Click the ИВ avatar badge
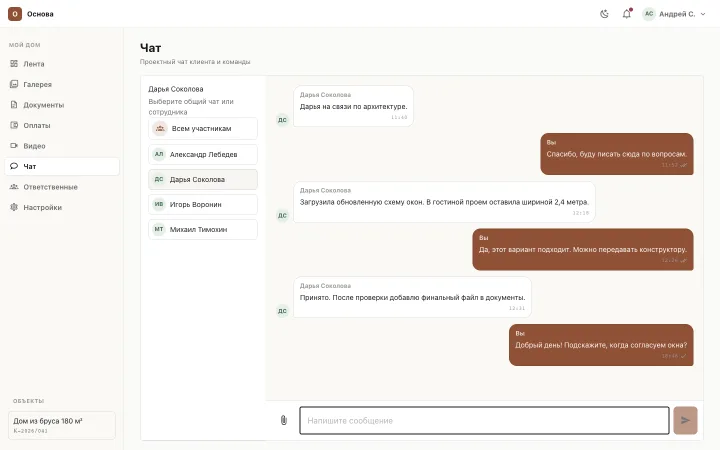 [159, 204]
